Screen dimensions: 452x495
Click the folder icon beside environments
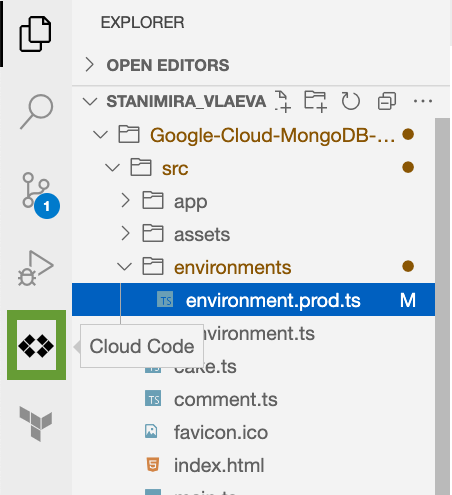[x=153, y=266]
